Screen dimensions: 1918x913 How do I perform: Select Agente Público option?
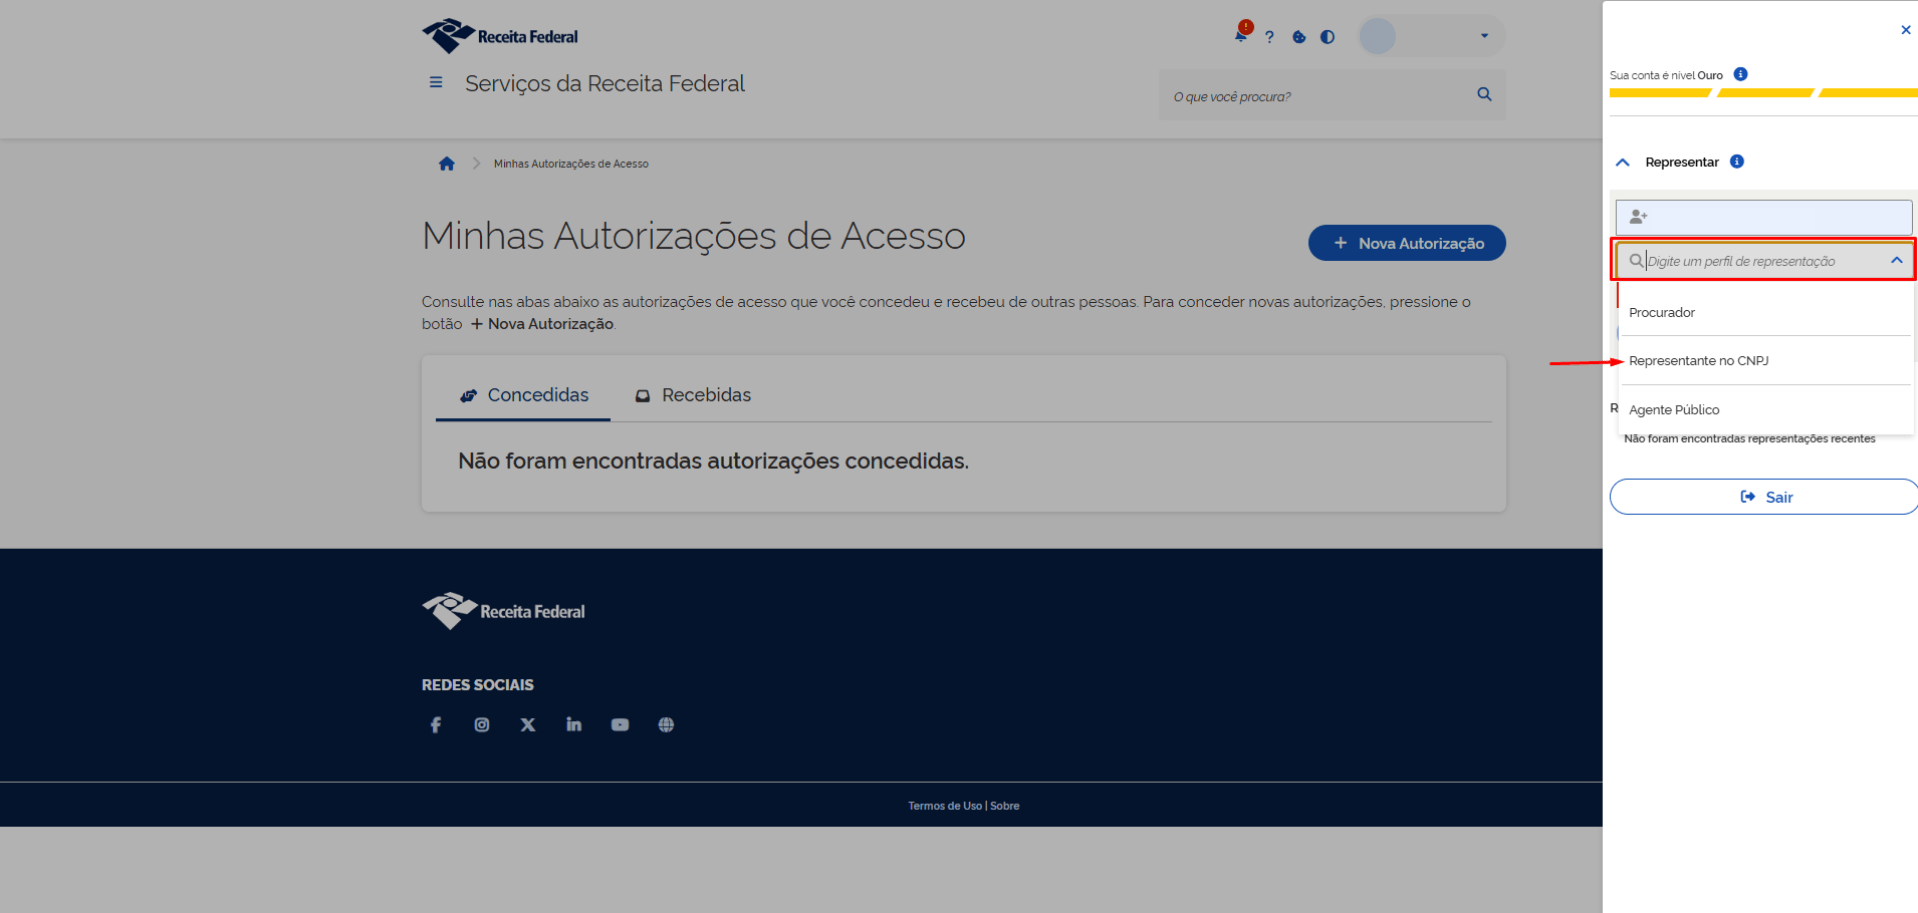point(1766,410)
